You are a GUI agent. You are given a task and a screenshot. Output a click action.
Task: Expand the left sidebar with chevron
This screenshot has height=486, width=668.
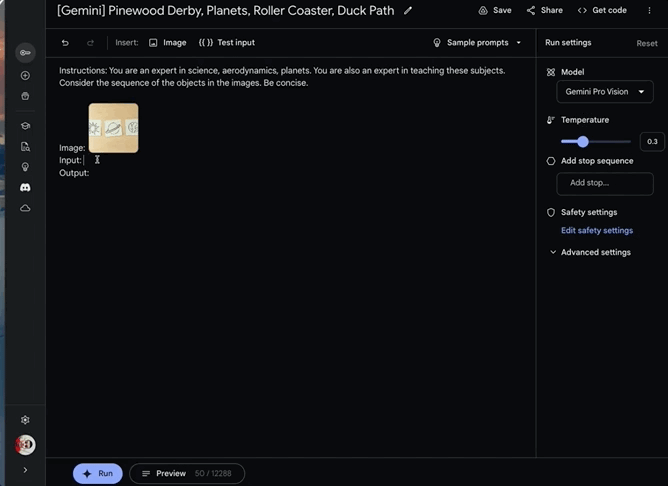25,469
